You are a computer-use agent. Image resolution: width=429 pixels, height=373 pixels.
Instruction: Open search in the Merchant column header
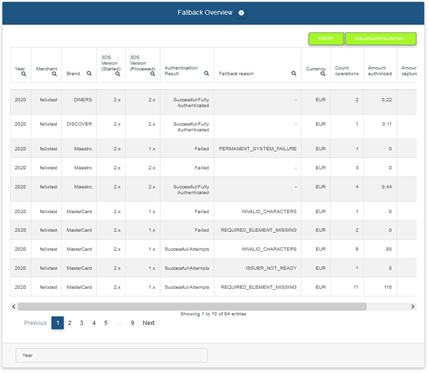[54, 74]
